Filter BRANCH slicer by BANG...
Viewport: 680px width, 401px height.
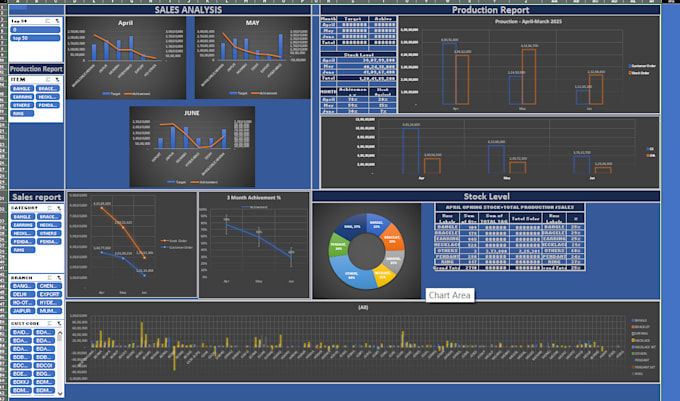pyautogui.click(x=22, y=286)
